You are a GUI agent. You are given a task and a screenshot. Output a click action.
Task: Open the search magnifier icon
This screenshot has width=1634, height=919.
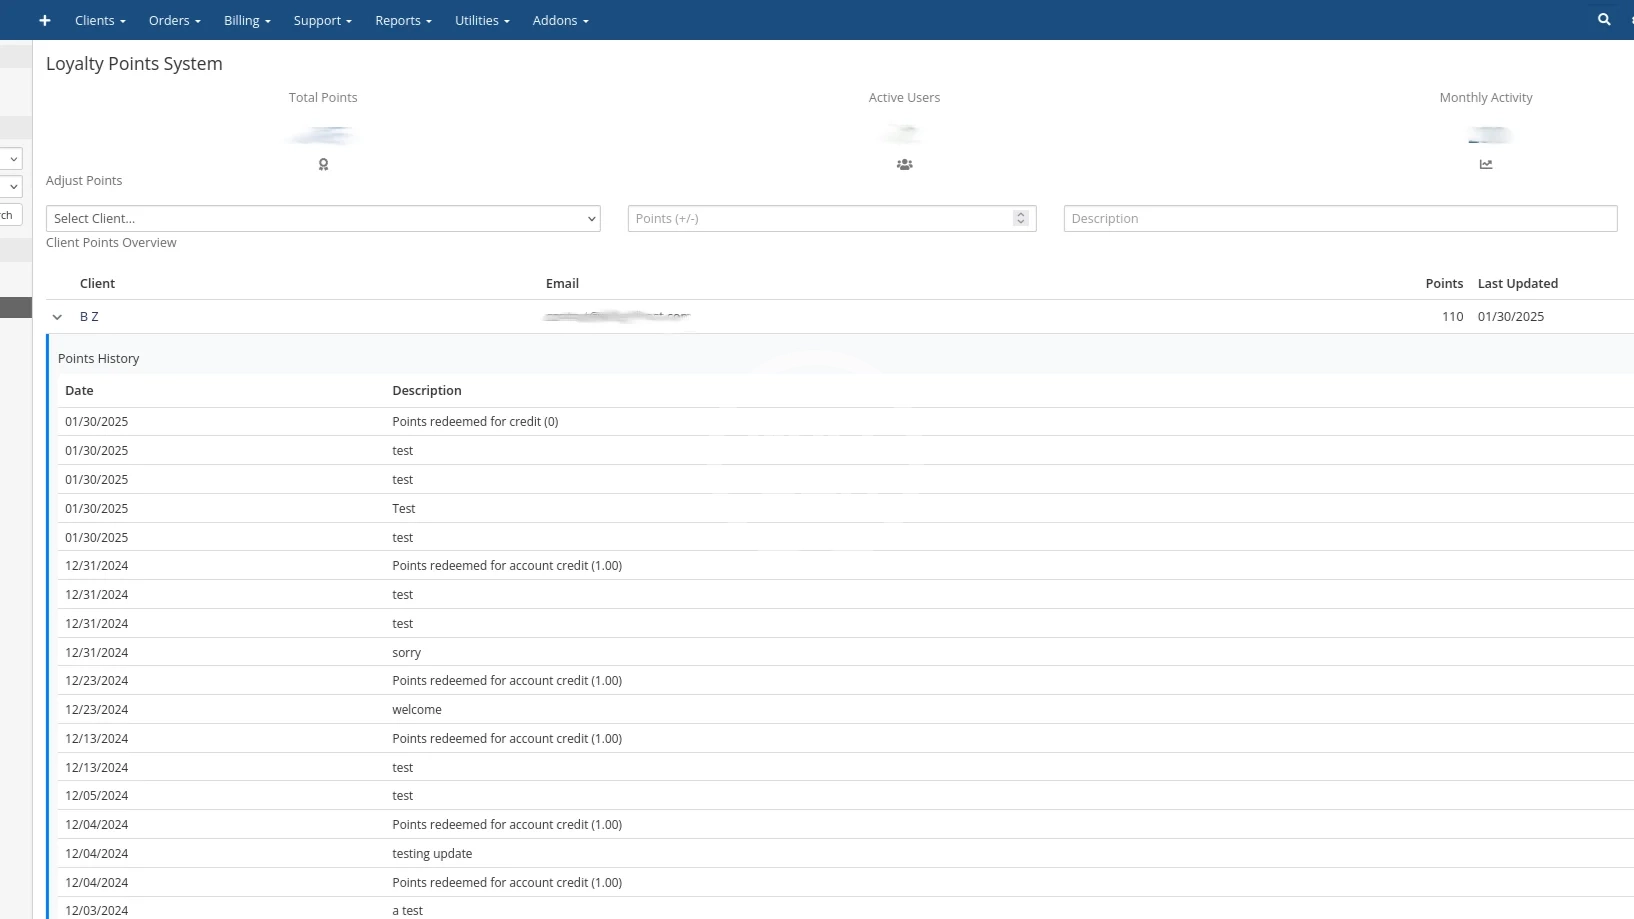1604,20
